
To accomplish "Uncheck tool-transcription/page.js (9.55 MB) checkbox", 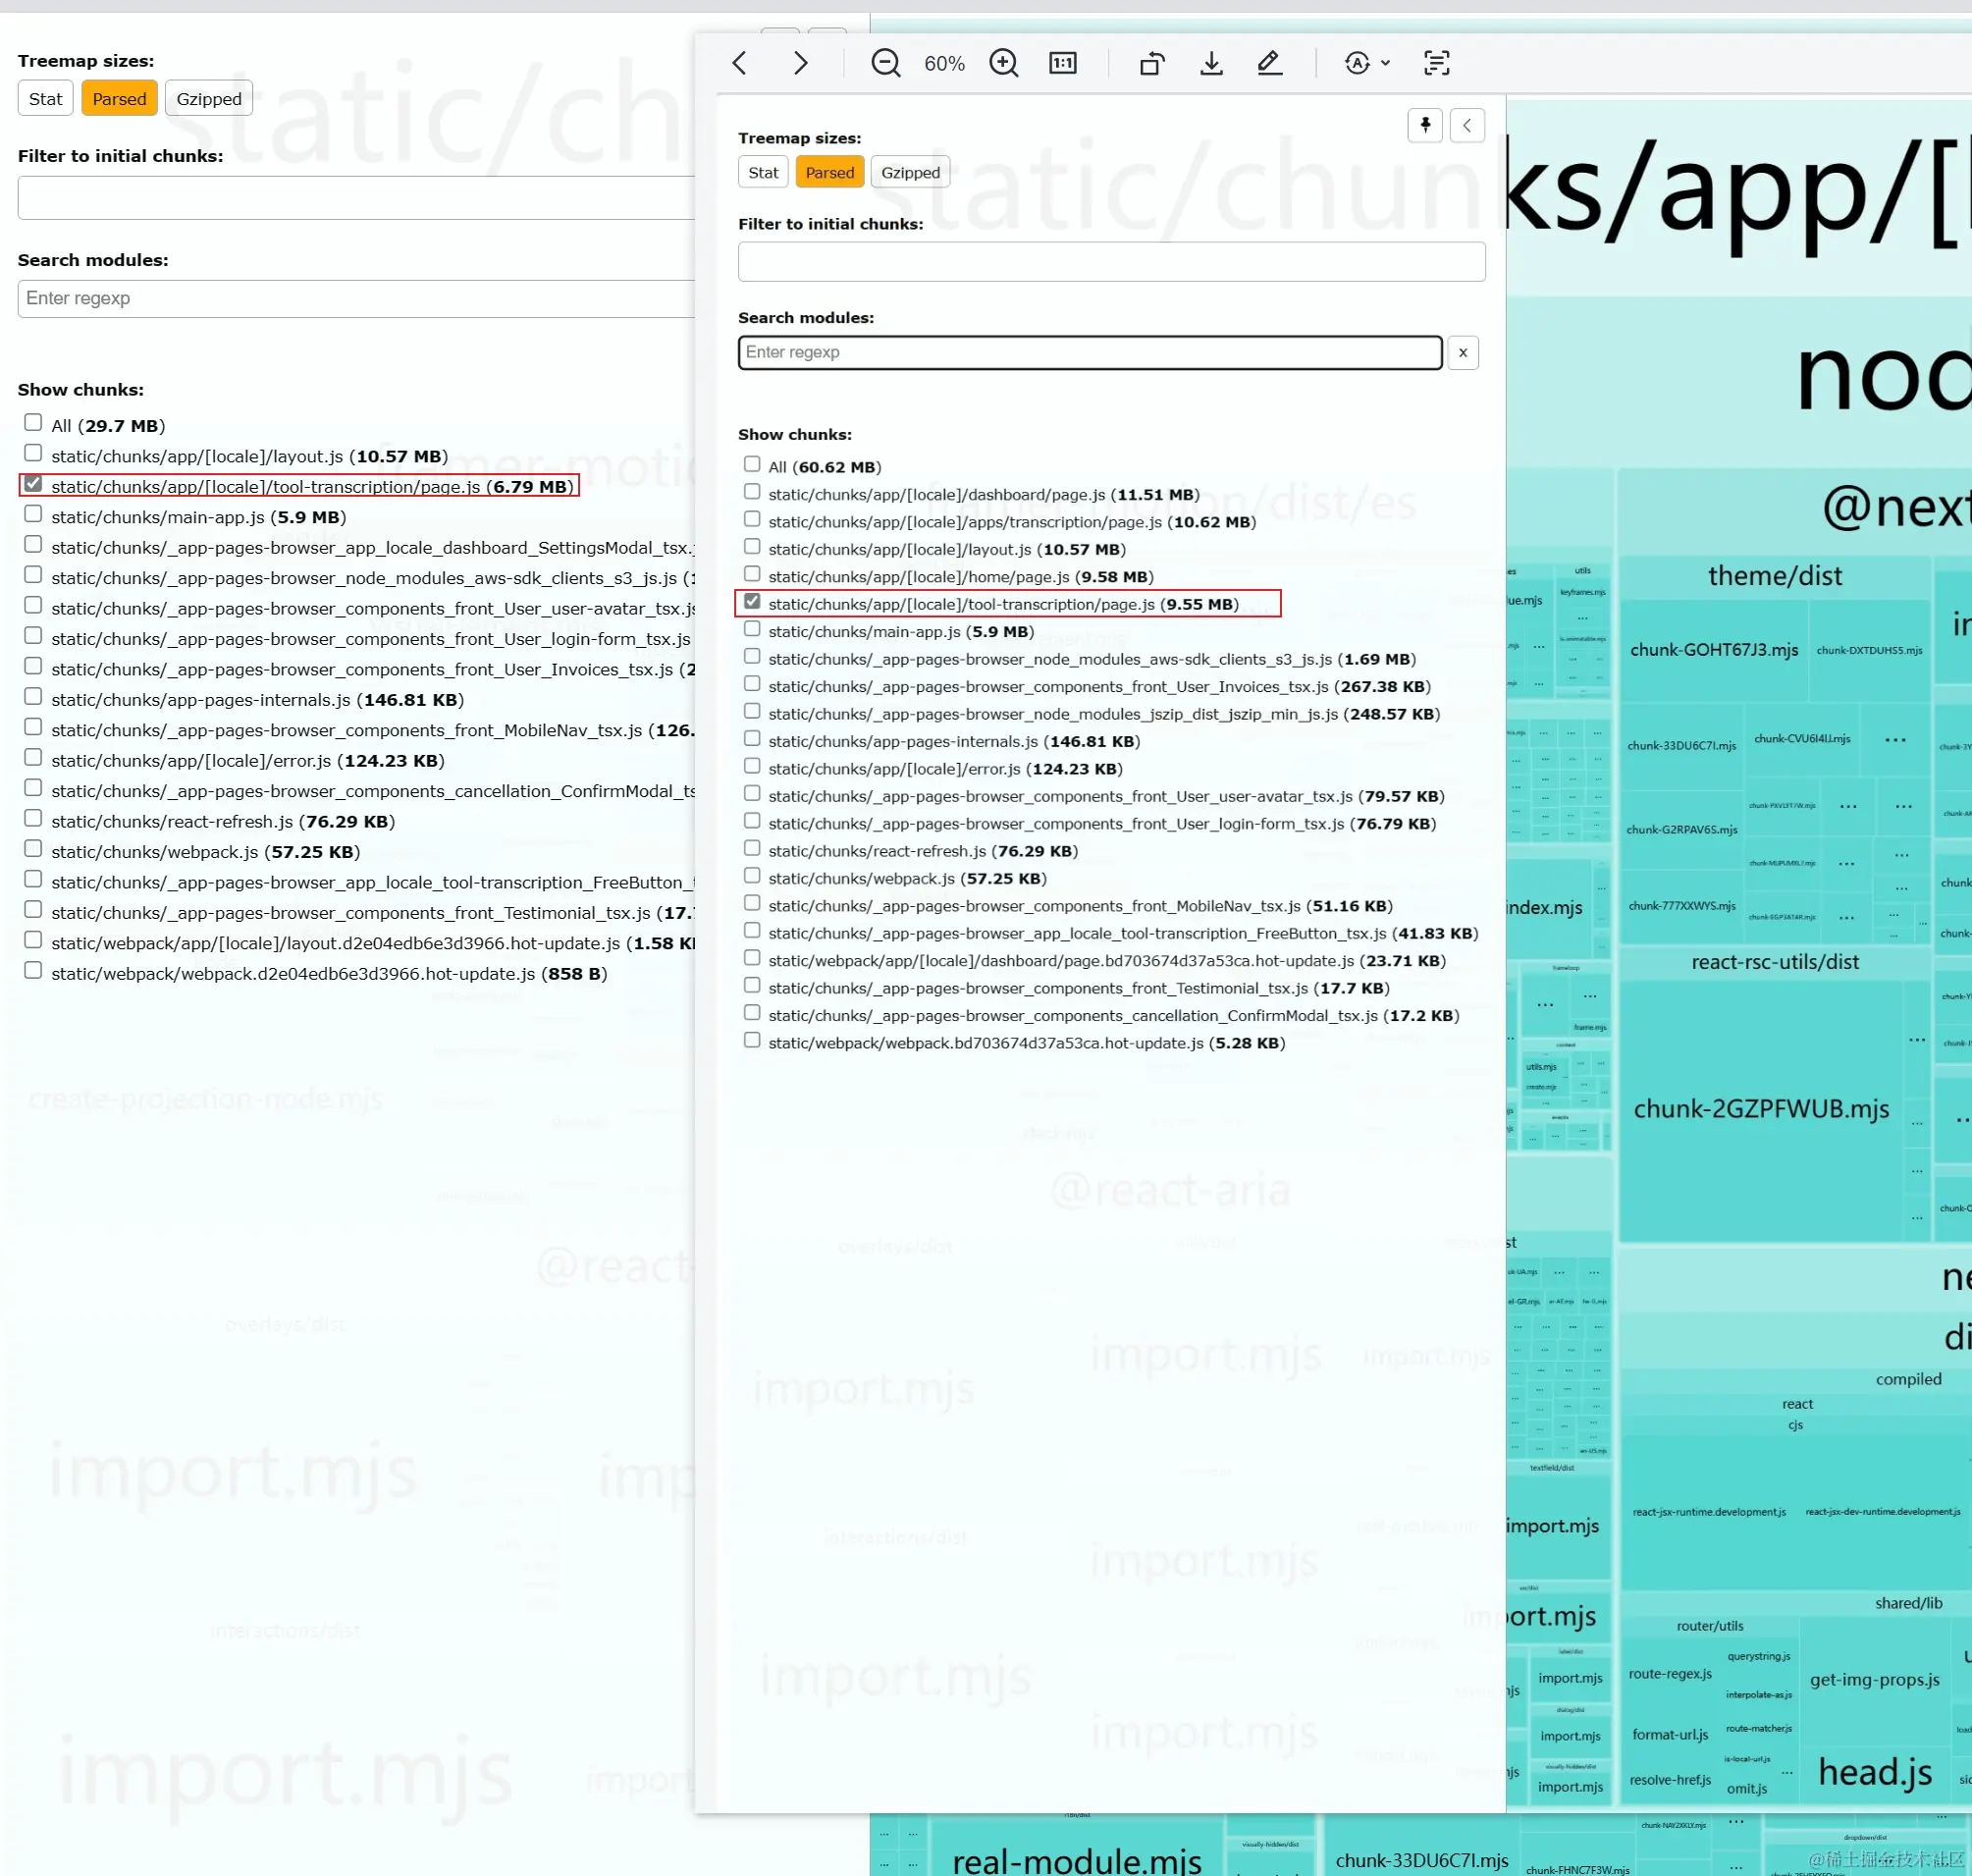I will point(752,602).
